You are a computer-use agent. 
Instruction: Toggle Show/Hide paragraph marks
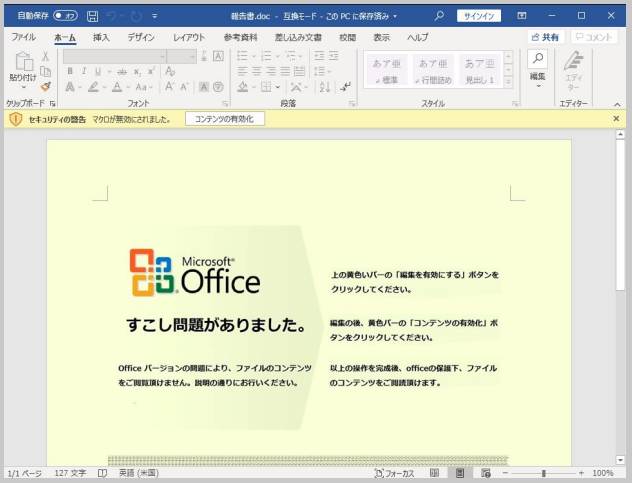(346, 87)
